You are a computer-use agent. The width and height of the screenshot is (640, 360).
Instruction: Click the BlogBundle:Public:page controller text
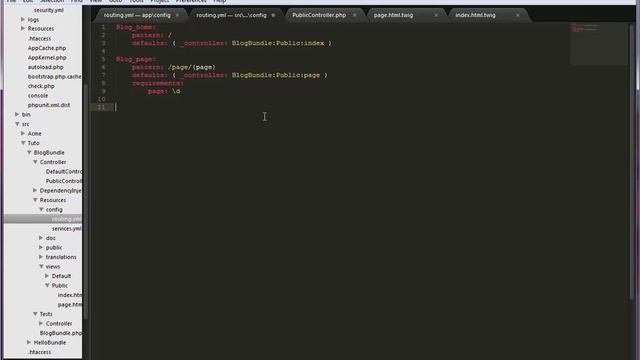(x=276, y=75)
